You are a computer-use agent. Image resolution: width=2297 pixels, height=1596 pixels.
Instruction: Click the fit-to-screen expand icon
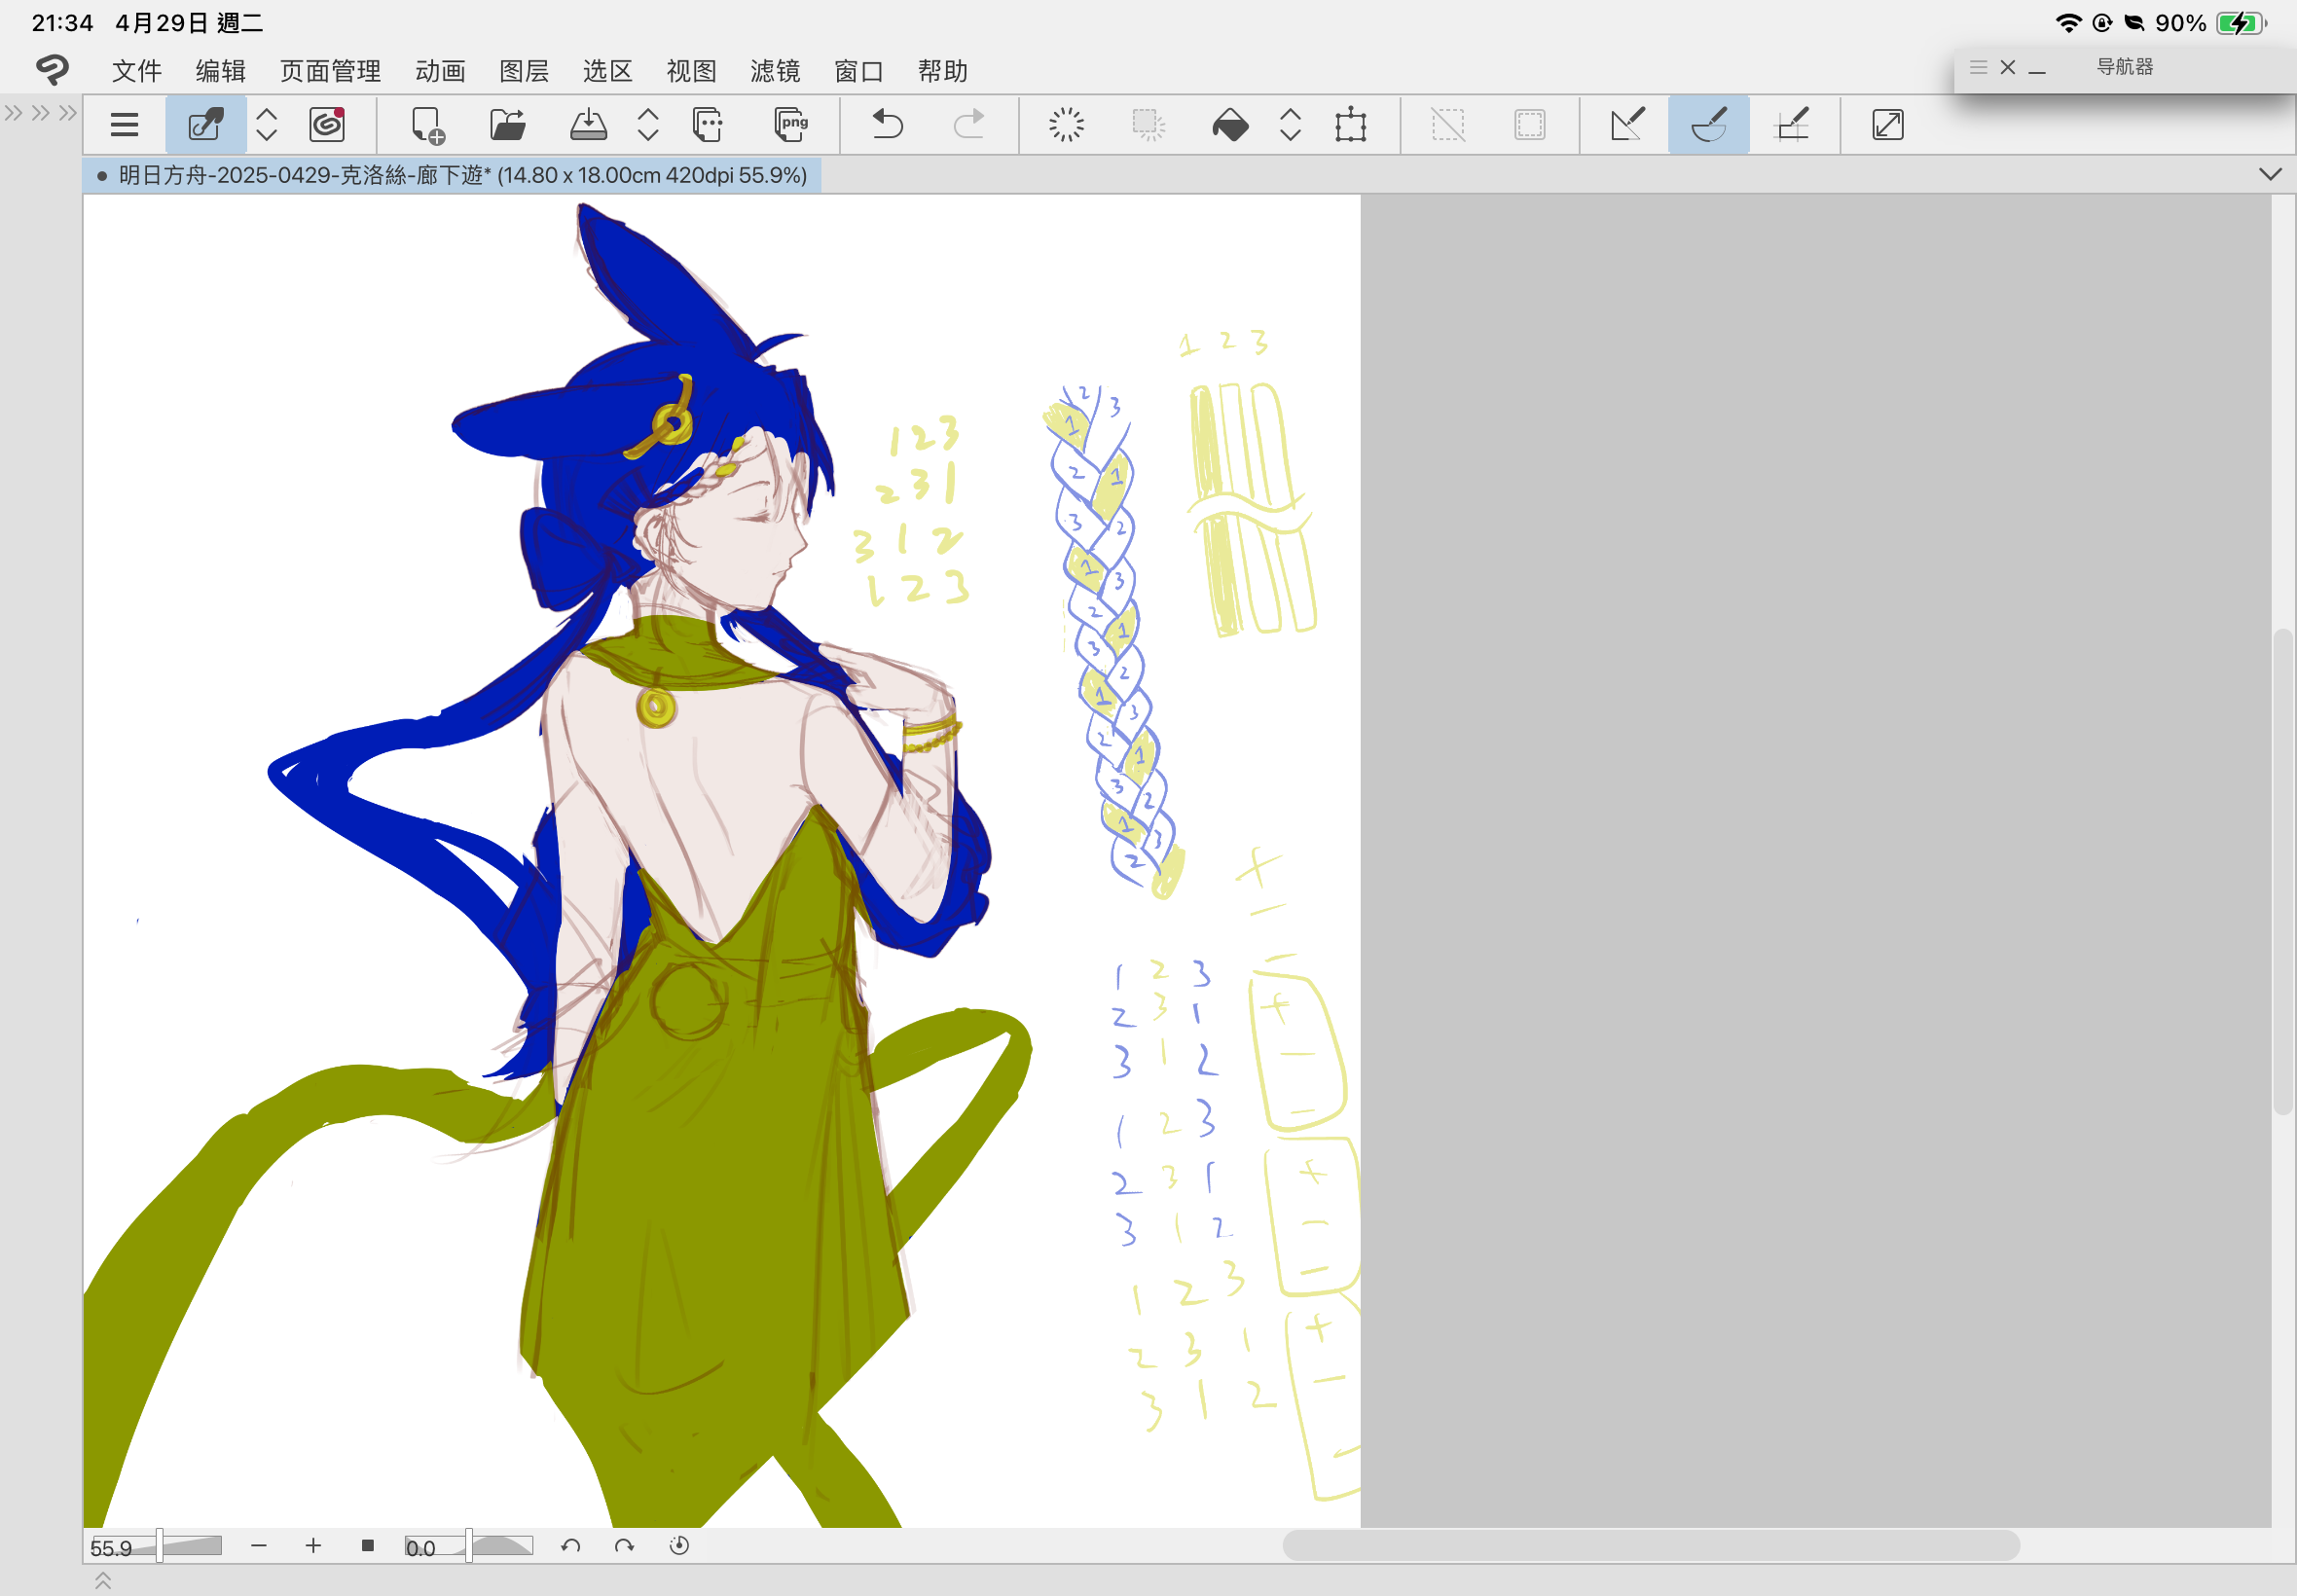click(x=1887, y=125)
